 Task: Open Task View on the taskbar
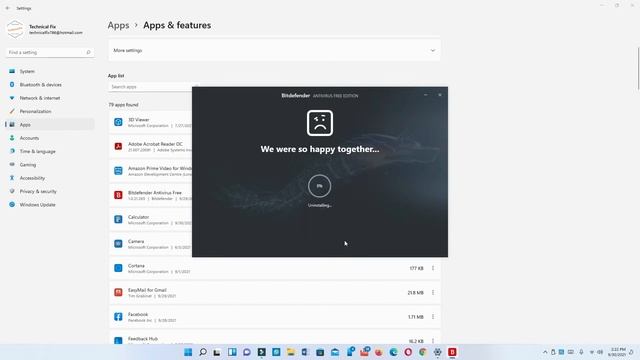pyautogui.click(x=217, y=352)
